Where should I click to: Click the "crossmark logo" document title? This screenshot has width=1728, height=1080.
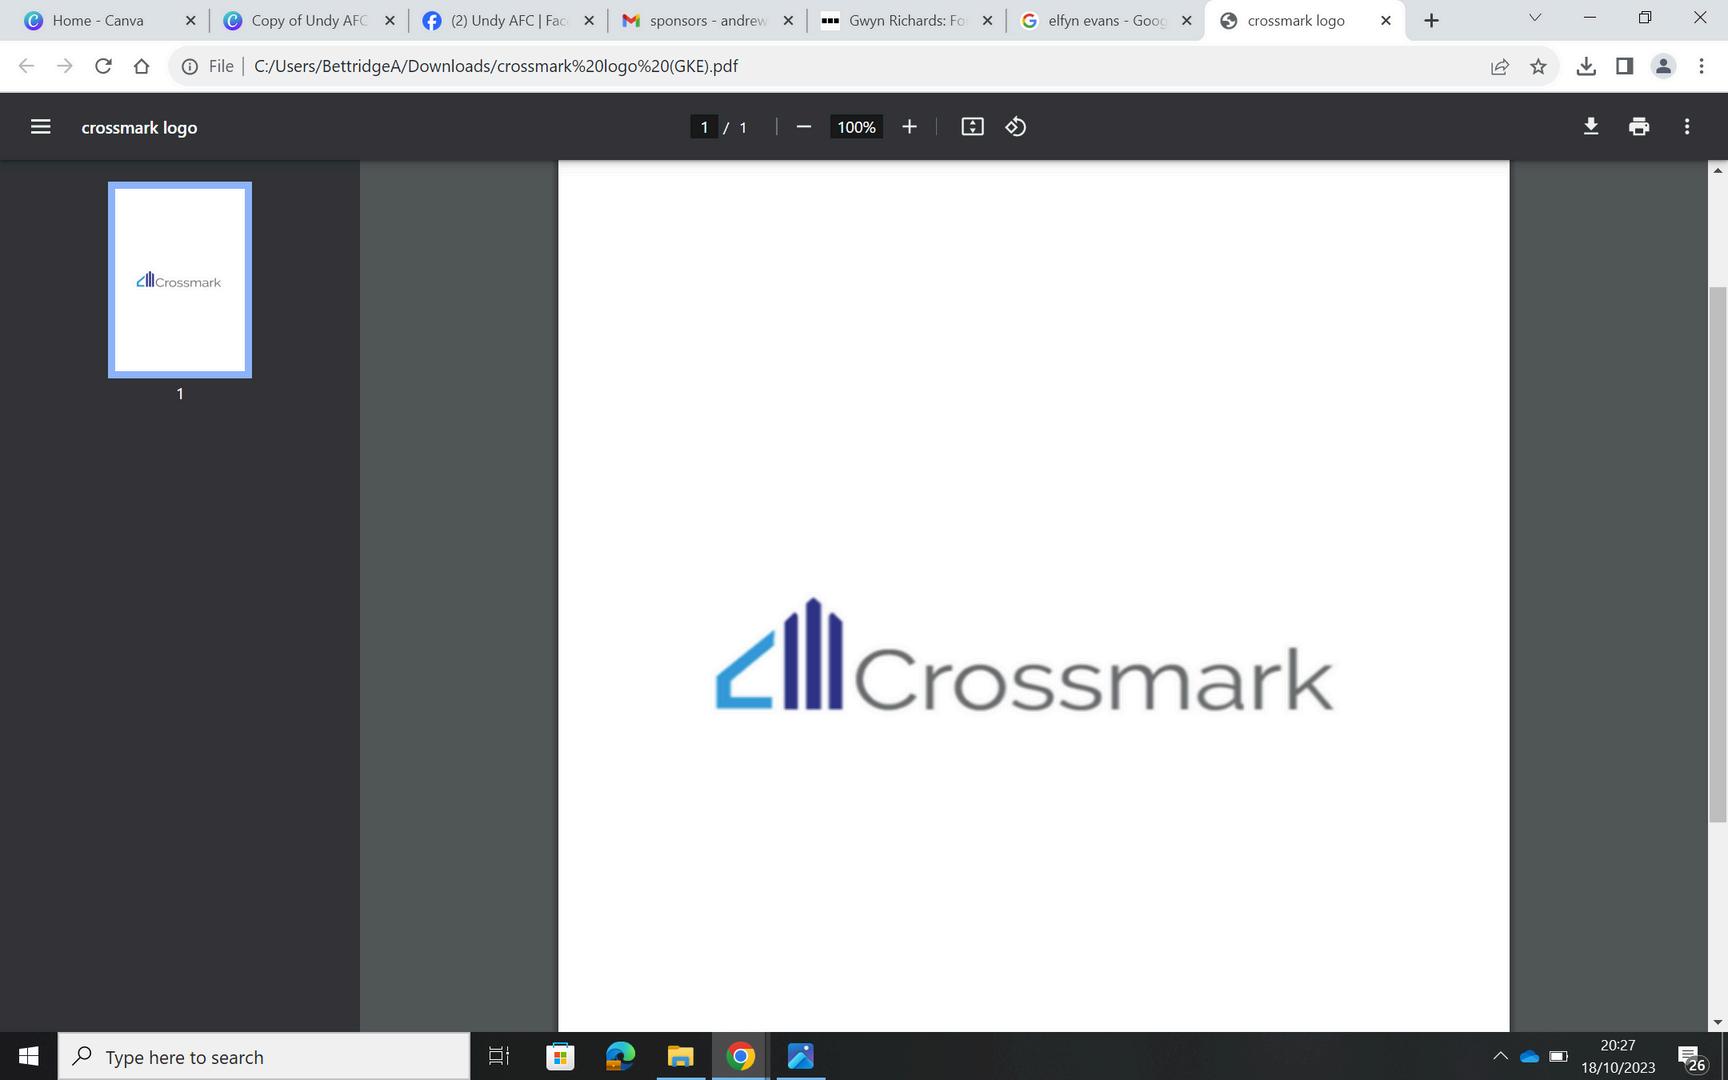click(139, 127)
